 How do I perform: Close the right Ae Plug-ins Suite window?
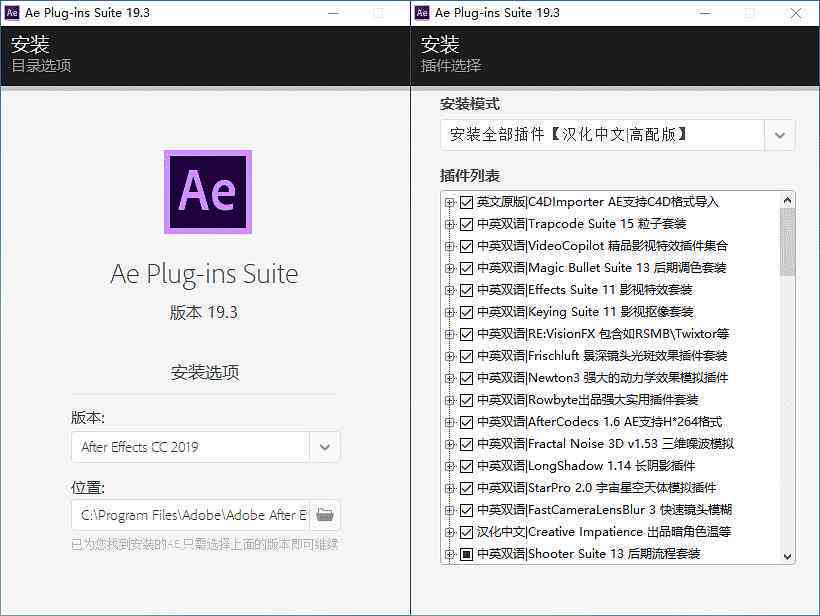pos(795,13)
